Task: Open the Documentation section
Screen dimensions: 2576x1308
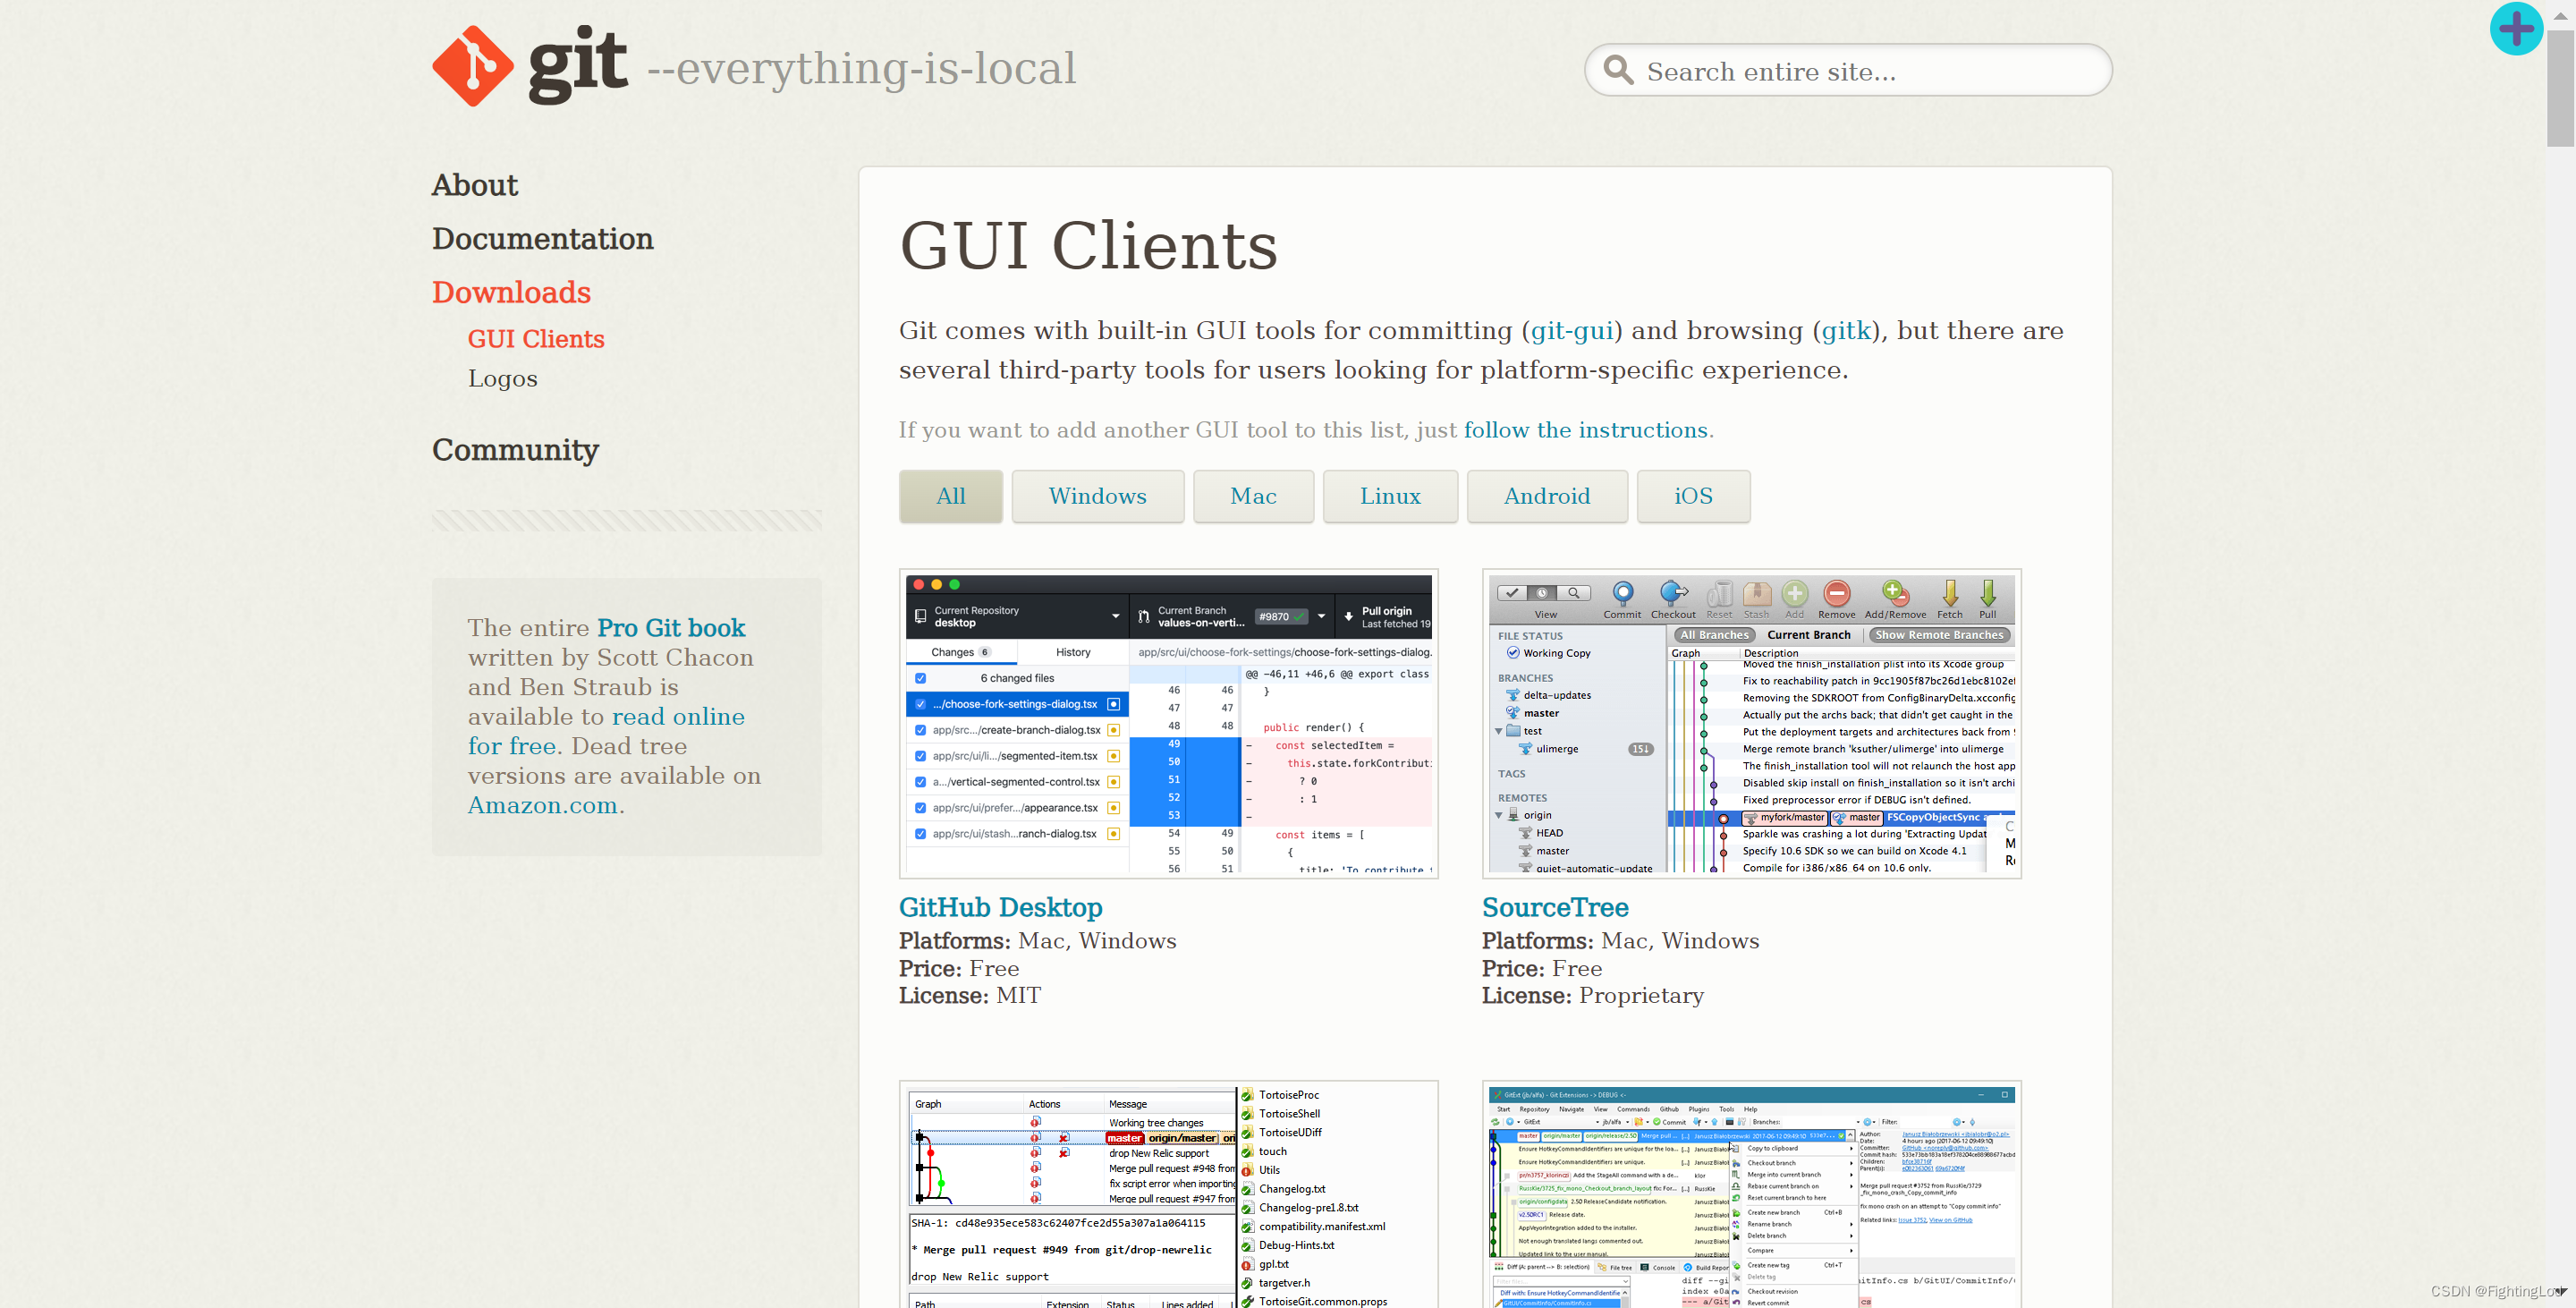Action: pyautogui.click(x=543, y=238)
